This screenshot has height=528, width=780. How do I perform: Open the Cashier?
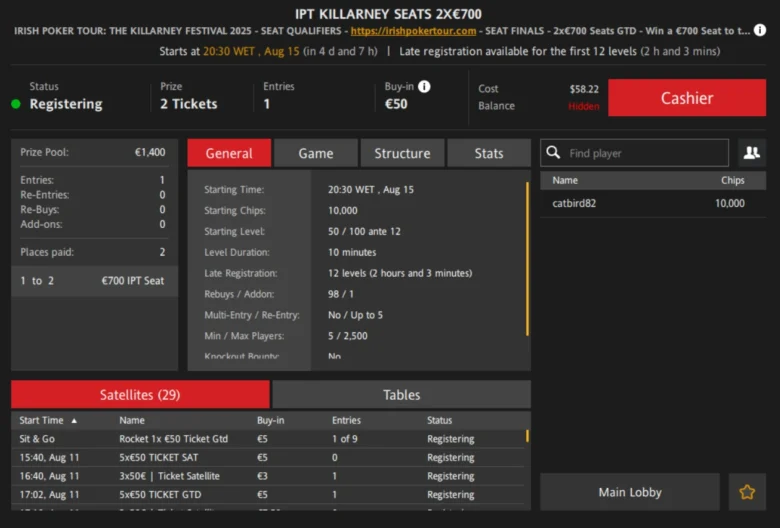point(686,98)
